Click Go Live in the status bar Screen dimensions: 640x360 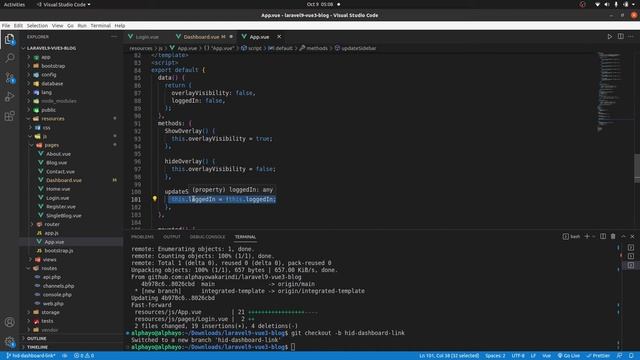(x=569, y=356)
